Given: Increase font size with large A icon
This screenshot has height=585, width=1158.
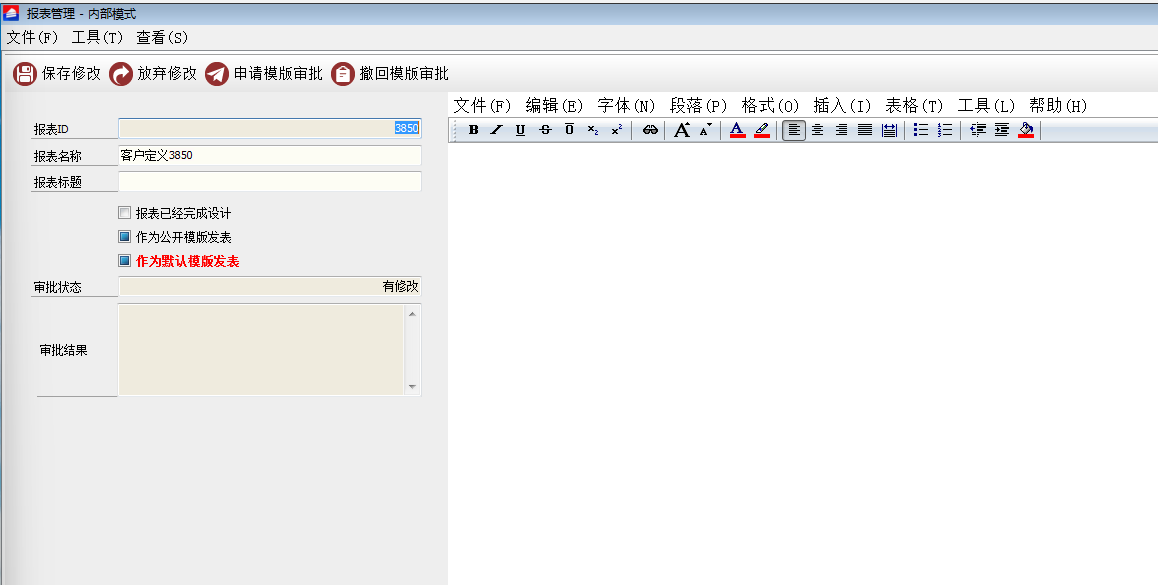Looking at the screenshot, I should pos(682,130).
